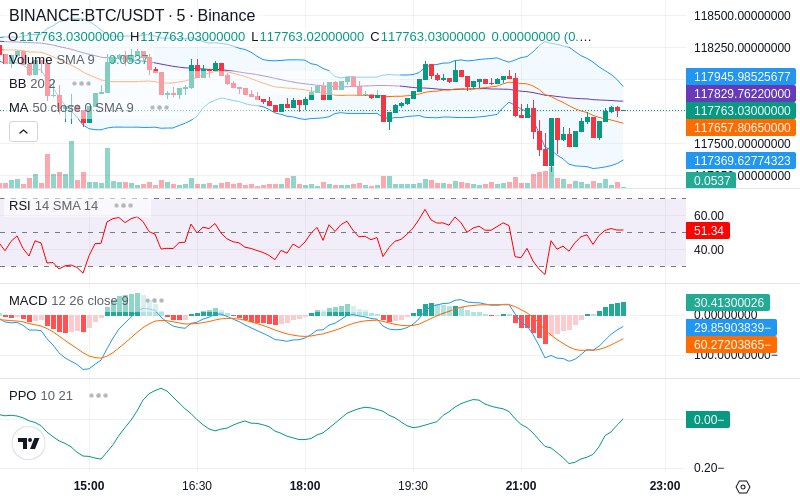Select the RSI 14 SMA 14 legend
800x500 pixels.
pyautogui.click(x=54, y=206)
